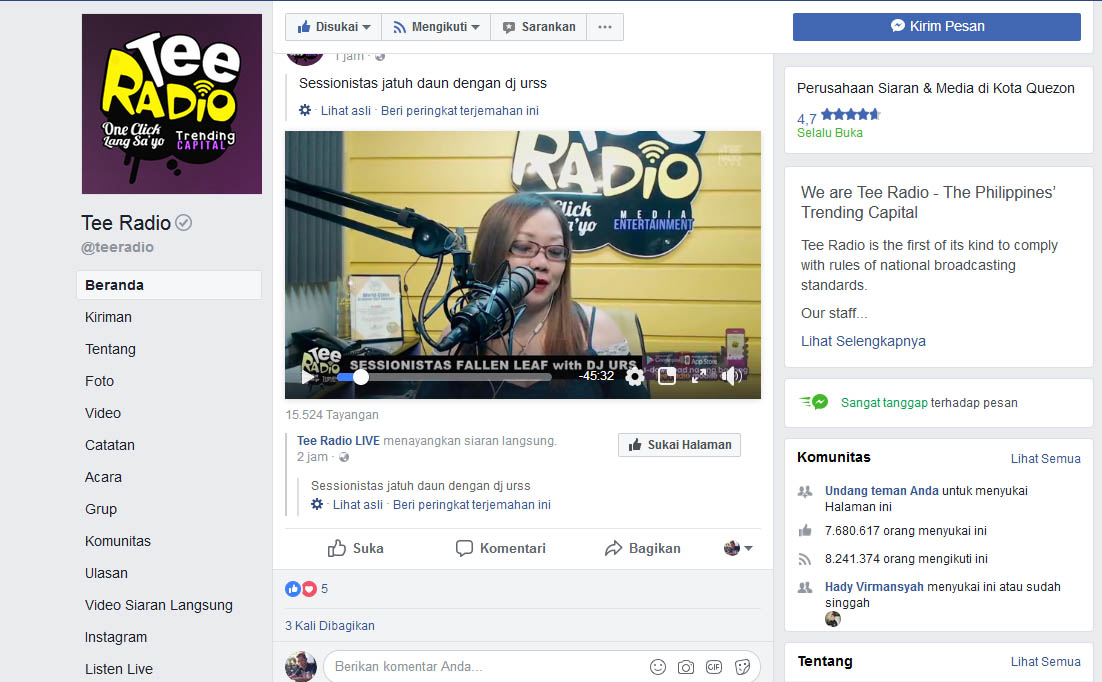Switch to the Video section in the sidebar
Viewport: 1102px width, 682px height.
pos(103,412)
